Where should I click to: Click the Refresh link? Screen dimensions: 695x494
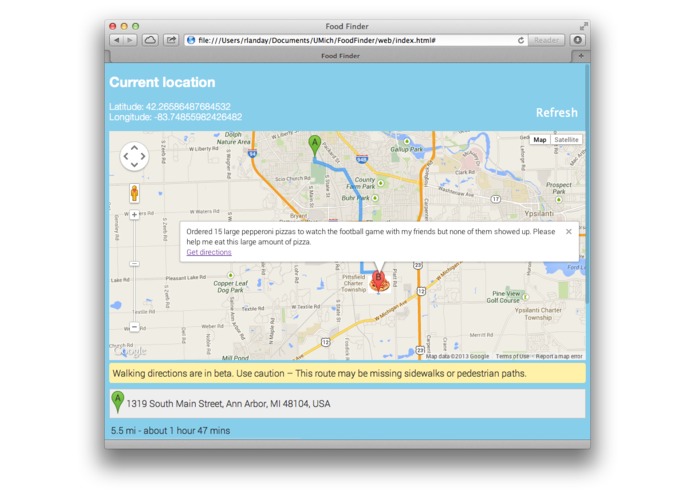coord(557,113)
